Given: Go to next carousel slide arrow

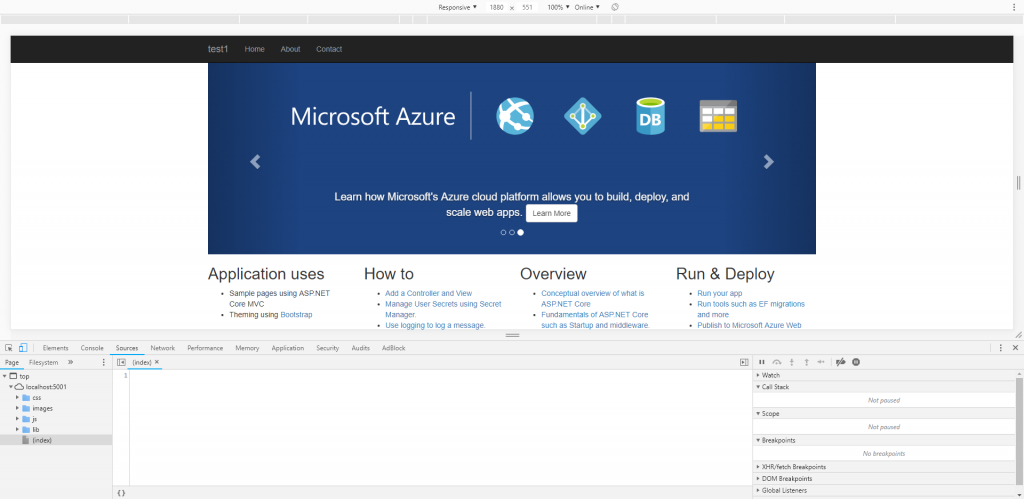Looking at the screenshot, I should [769, 161].
